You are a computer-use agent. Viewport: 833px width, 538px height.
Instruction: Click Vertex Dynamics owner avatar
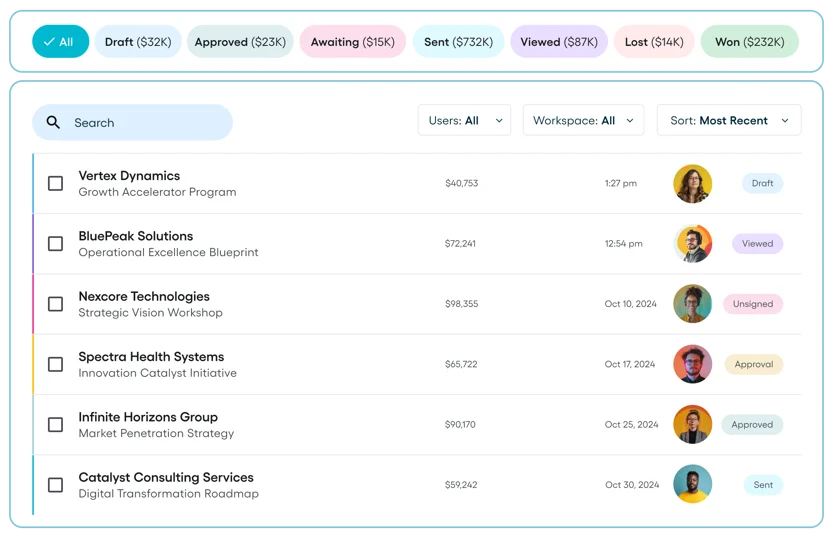(692, 184)
